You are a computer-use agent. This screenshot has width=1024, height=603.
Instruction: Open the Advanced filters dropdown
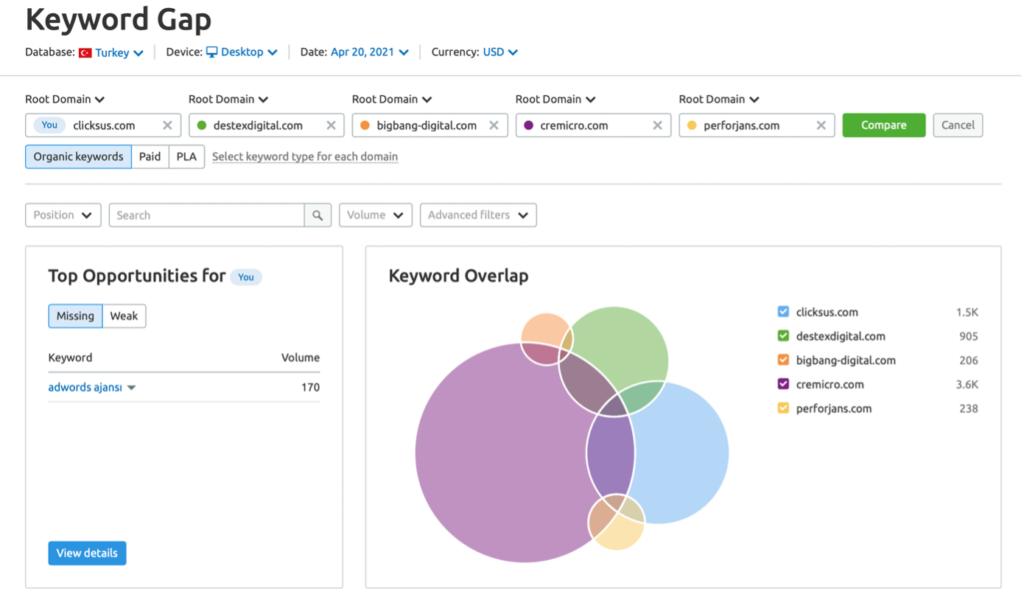[478, 214]
